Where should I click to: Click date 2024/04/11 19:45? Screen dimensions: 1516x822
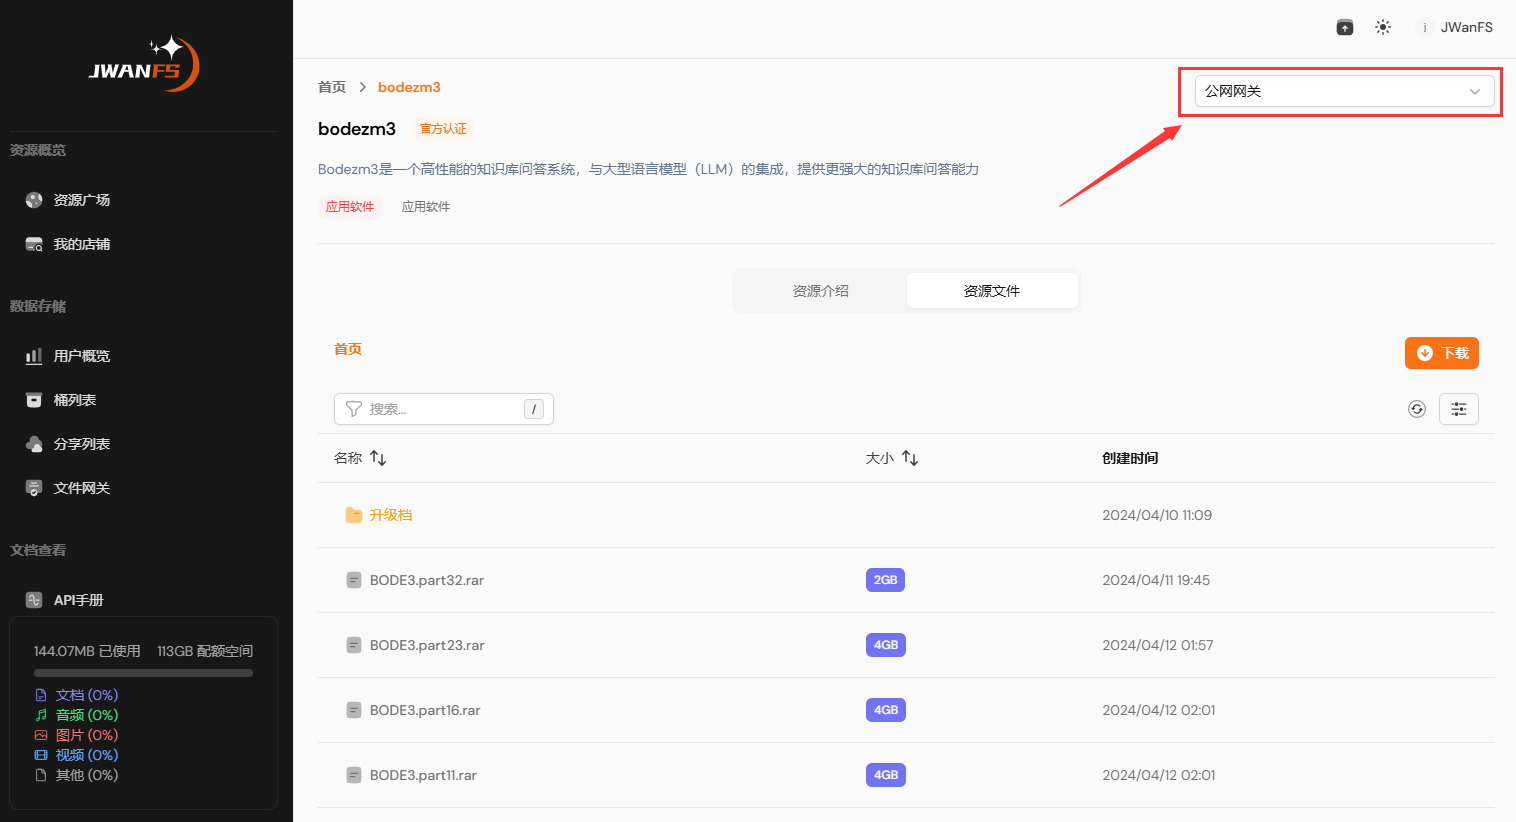coord(1156,580)
